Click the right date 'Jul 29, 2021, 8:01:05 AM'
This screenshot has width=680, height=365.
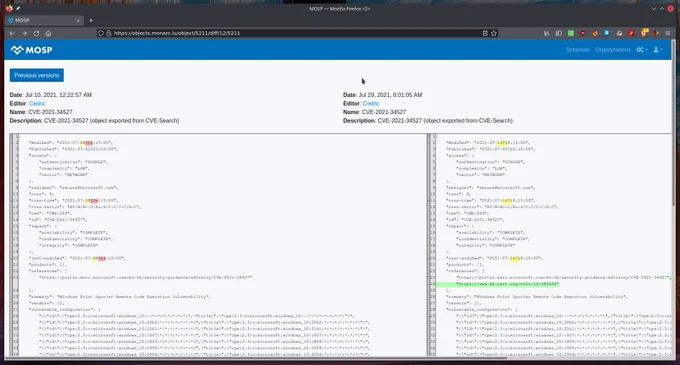[x=390, y=95]
